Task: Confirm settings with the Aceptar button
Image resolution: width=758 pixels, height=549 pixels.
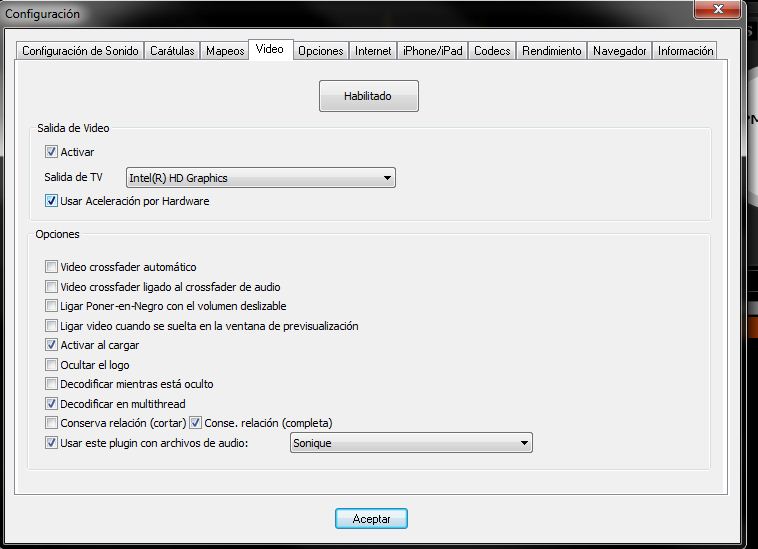Action: 371,519
